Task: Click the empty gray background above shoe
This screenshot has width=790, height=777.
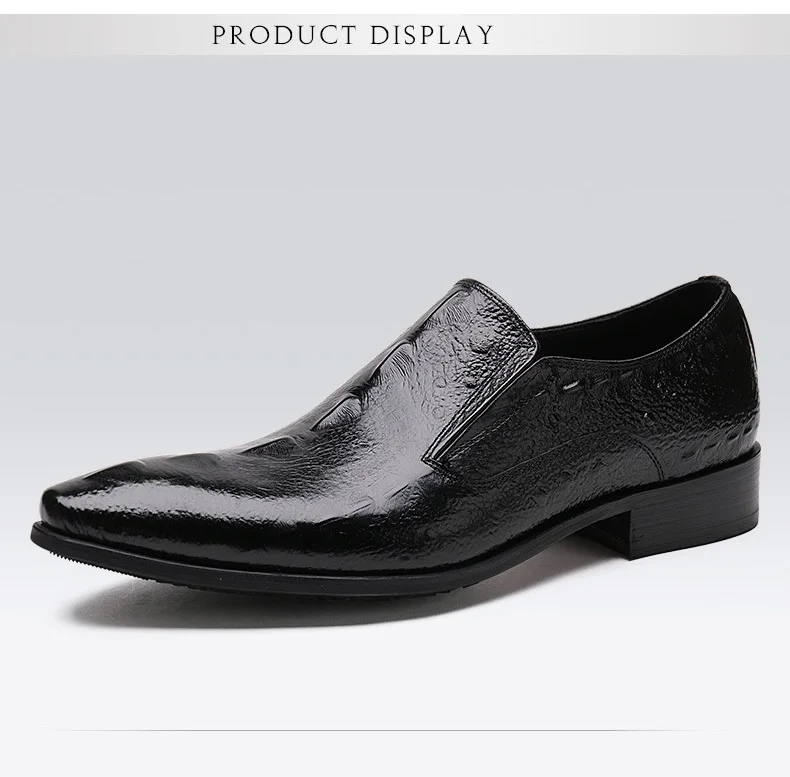Action: (x=395, y=166)
